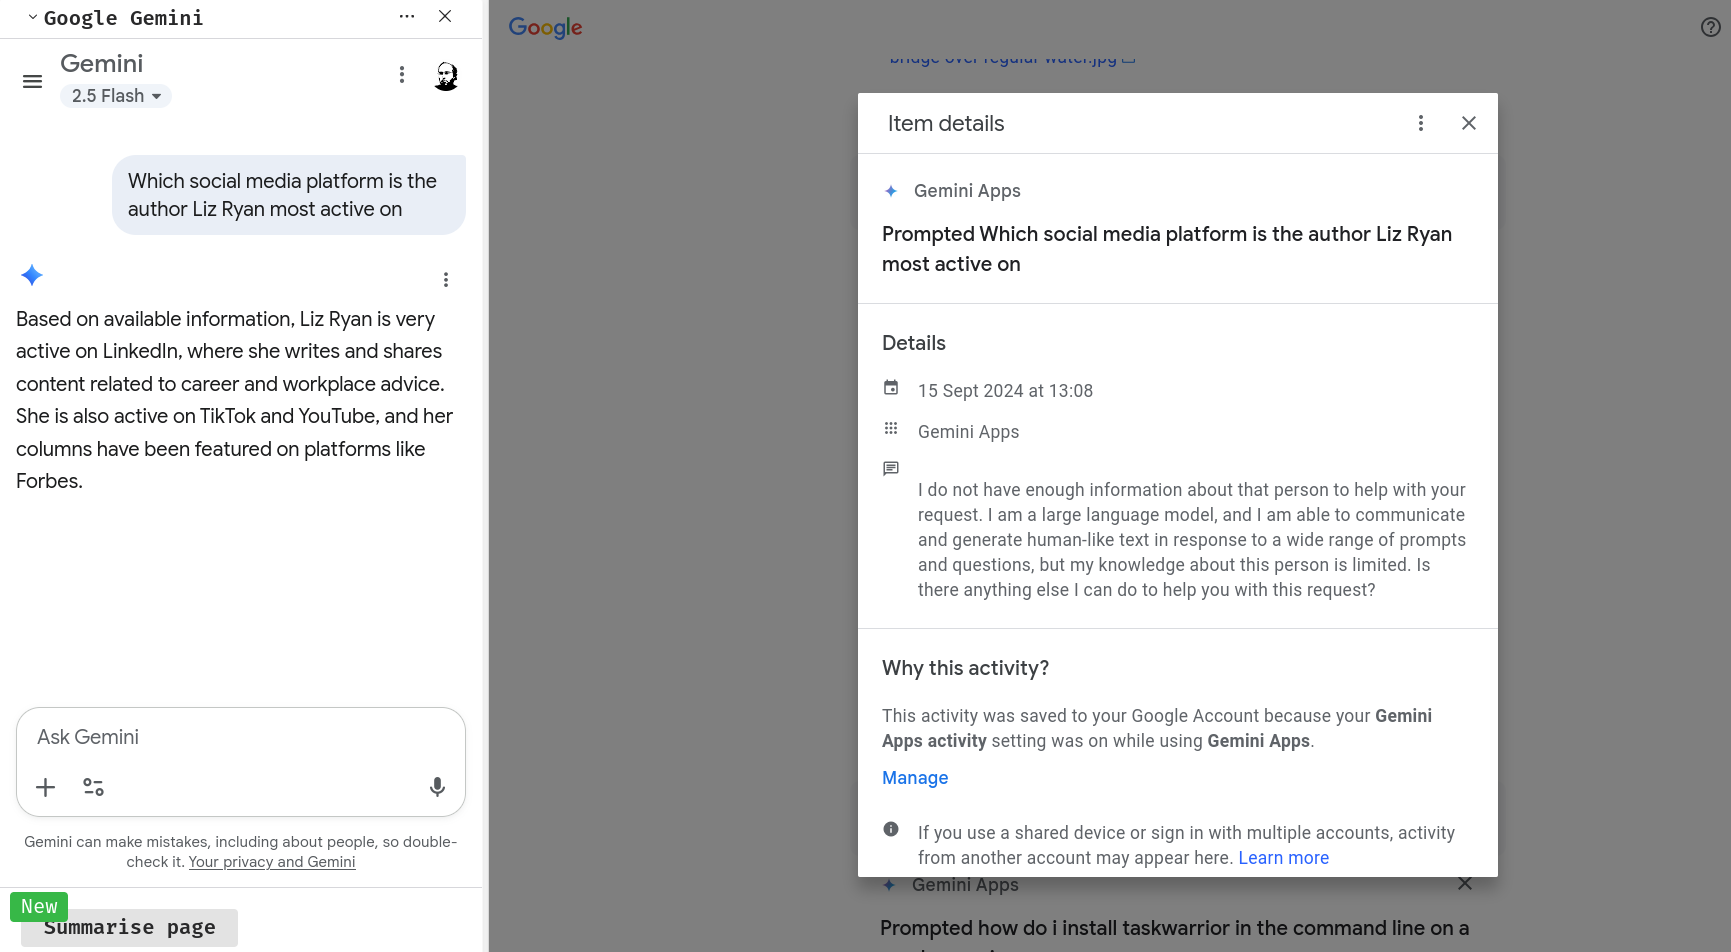
Task: Open the tools settings sliders icon
Action: (94, 787)
